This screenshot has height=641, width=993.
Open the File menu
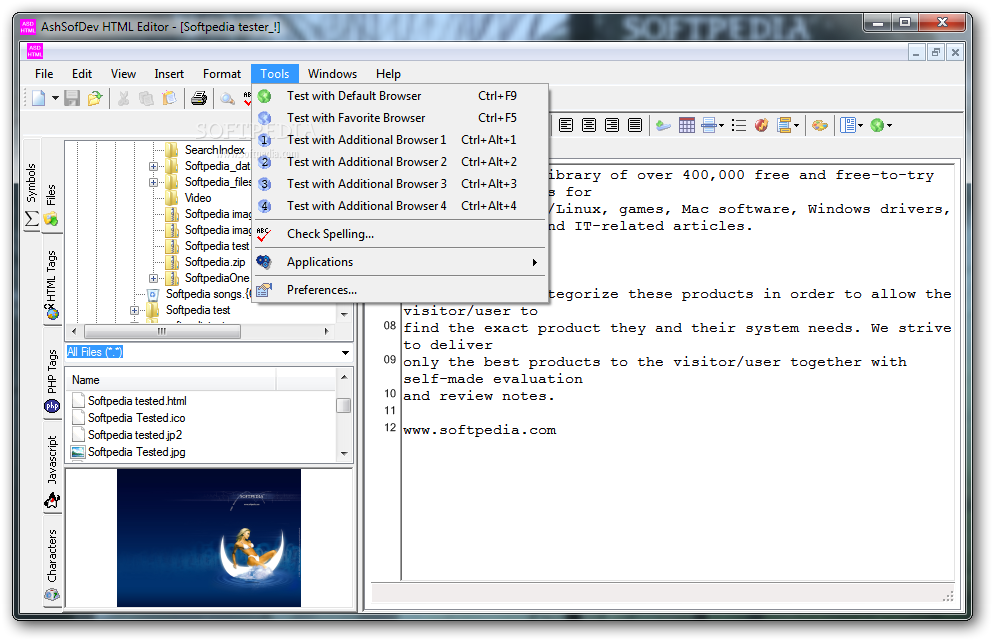(44, 74)
